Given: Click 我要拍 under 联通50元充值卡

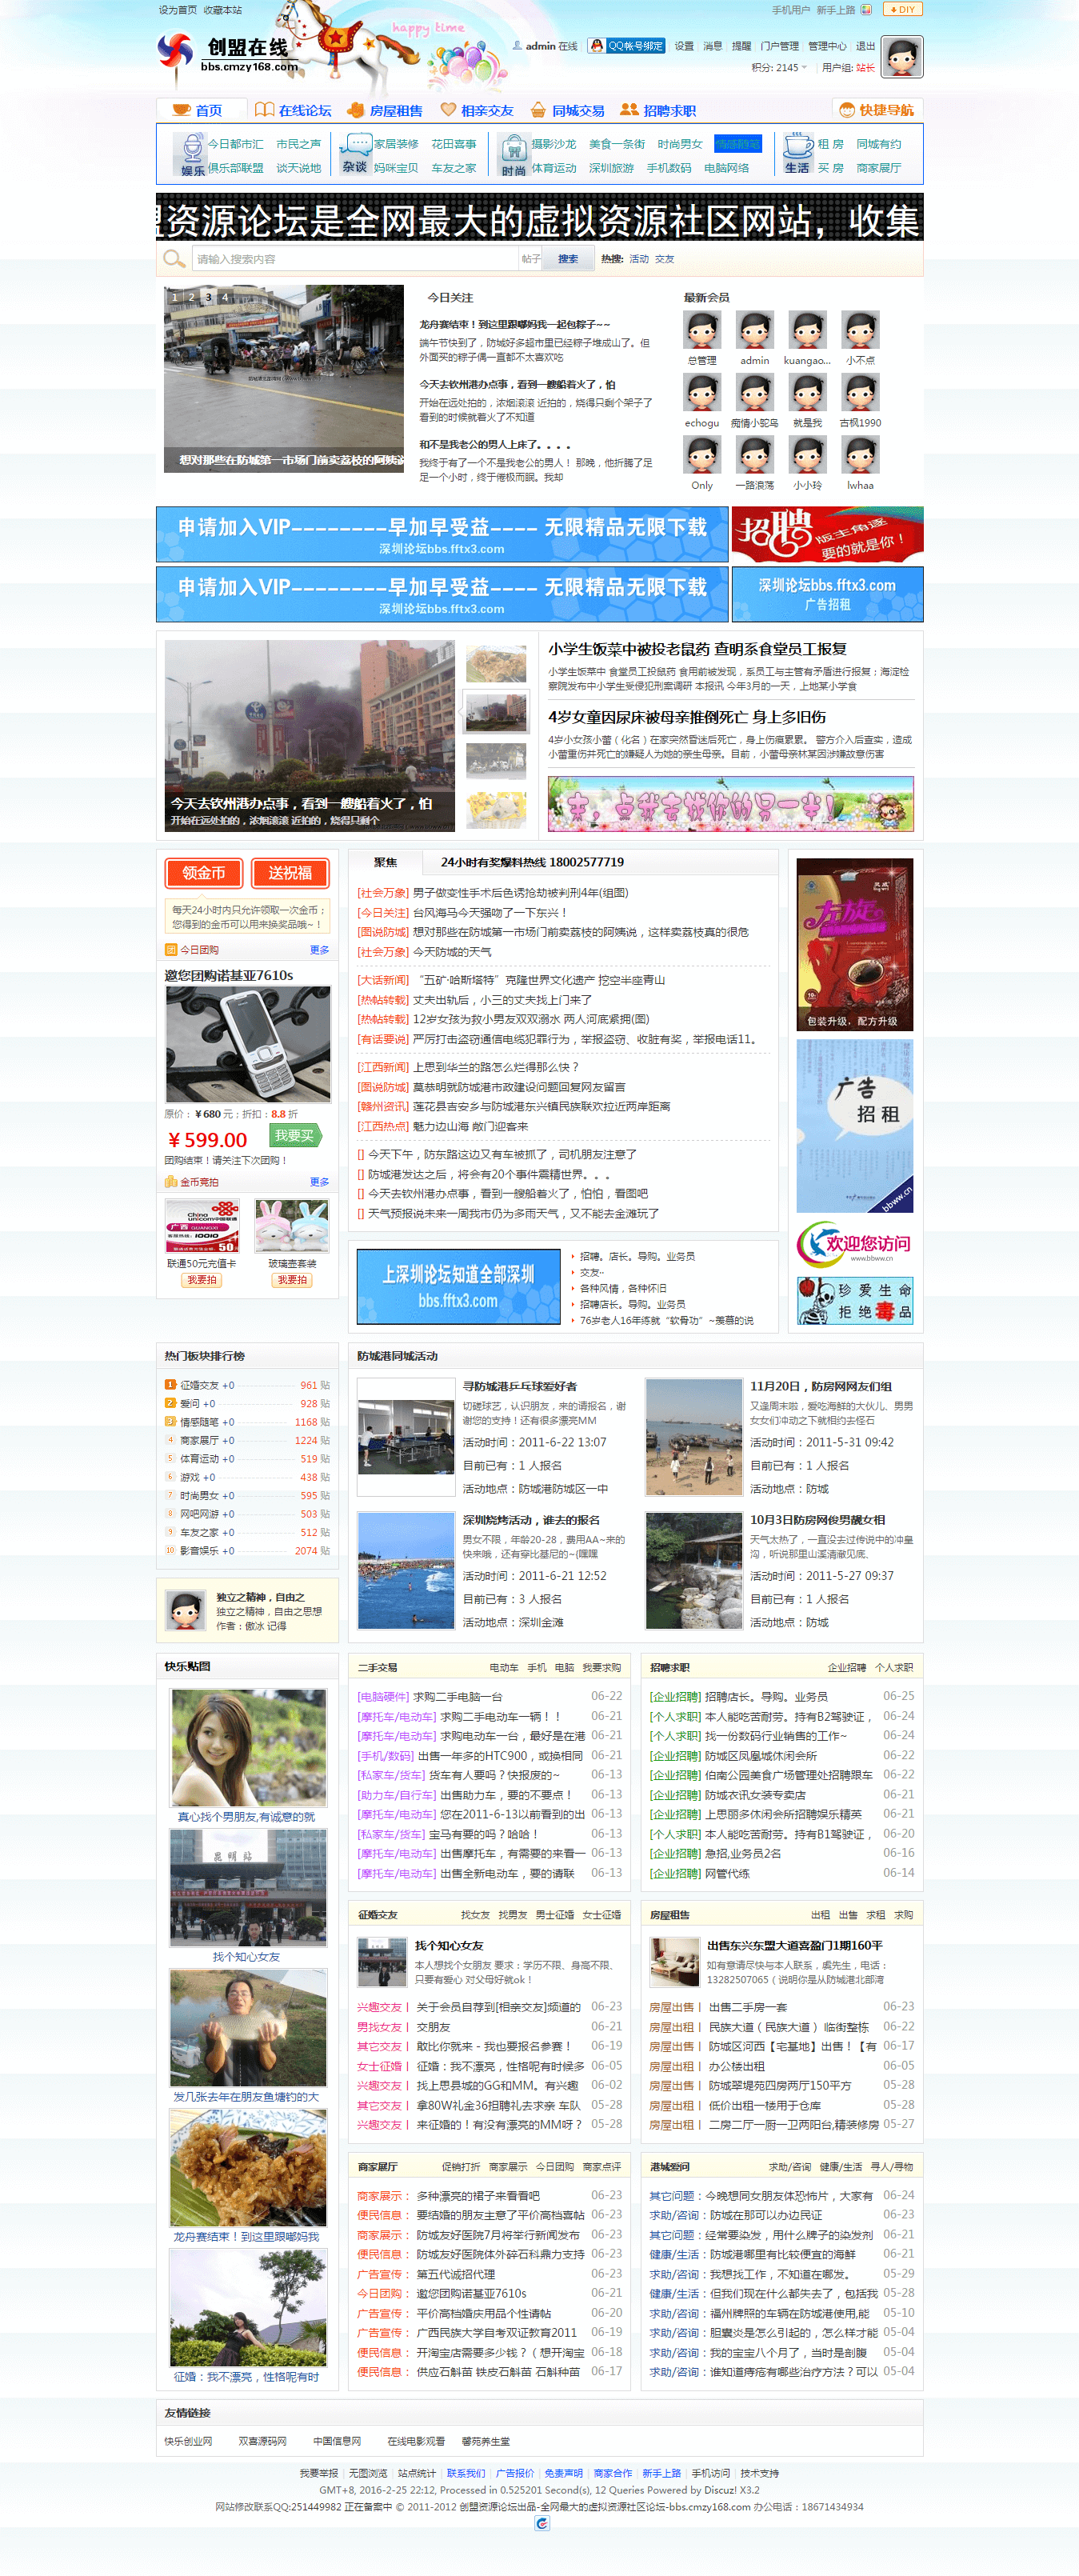Looking at the screenshot, I should 202,1280.
